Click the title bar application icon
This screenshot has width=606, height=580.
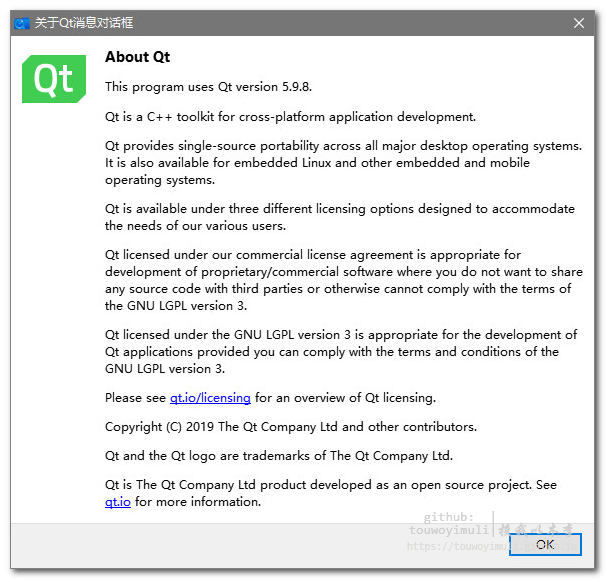coord(22,24)
